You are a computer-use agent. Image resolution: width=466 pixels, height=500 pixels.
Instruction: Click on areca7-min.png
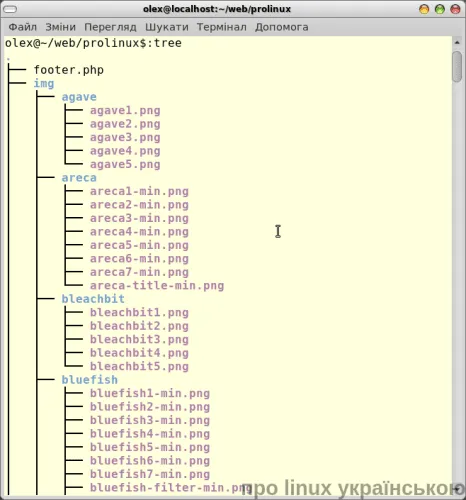pyautogui.click(x=139, y=272)
